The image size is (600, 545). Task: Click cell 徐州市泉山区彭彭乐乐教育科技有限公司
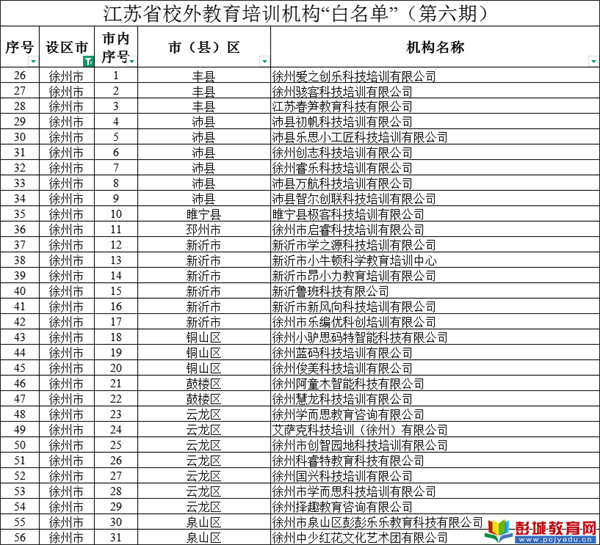tap(435, 522)
